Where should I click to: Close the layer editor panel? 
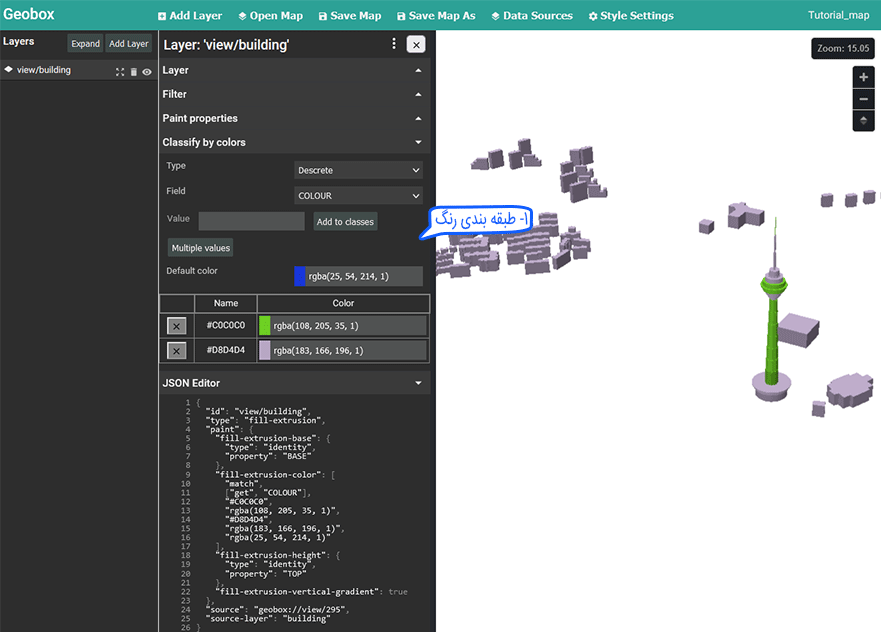416,44
